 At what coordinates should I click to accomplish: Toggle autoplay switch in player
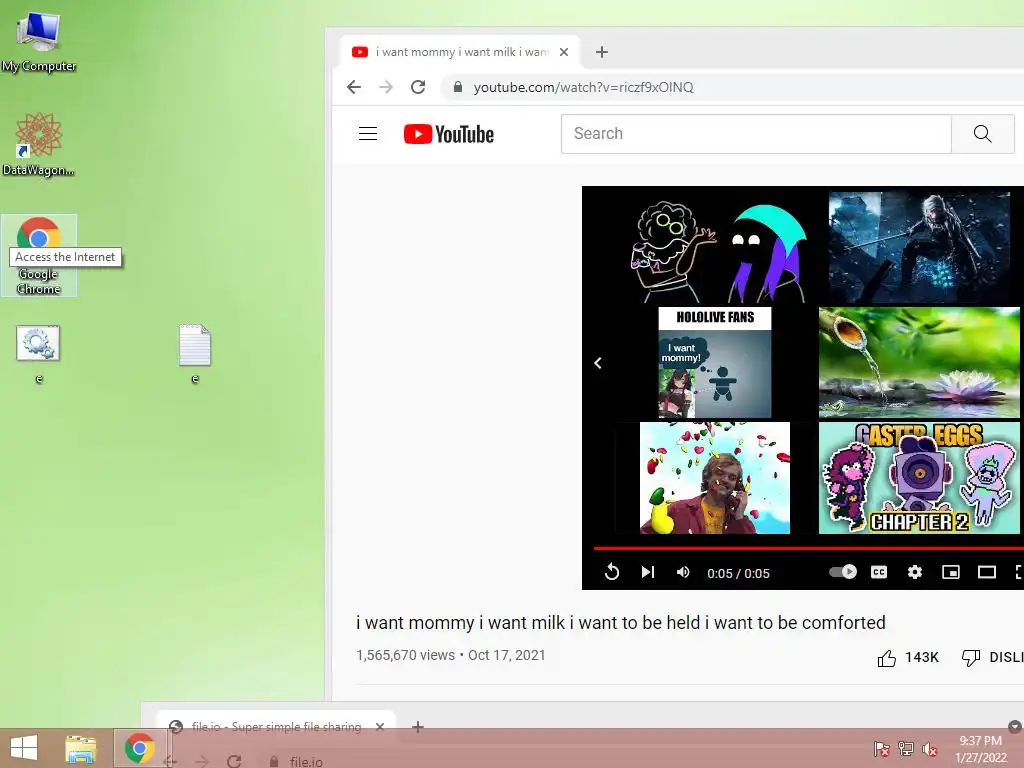click(x=842, y=572)
